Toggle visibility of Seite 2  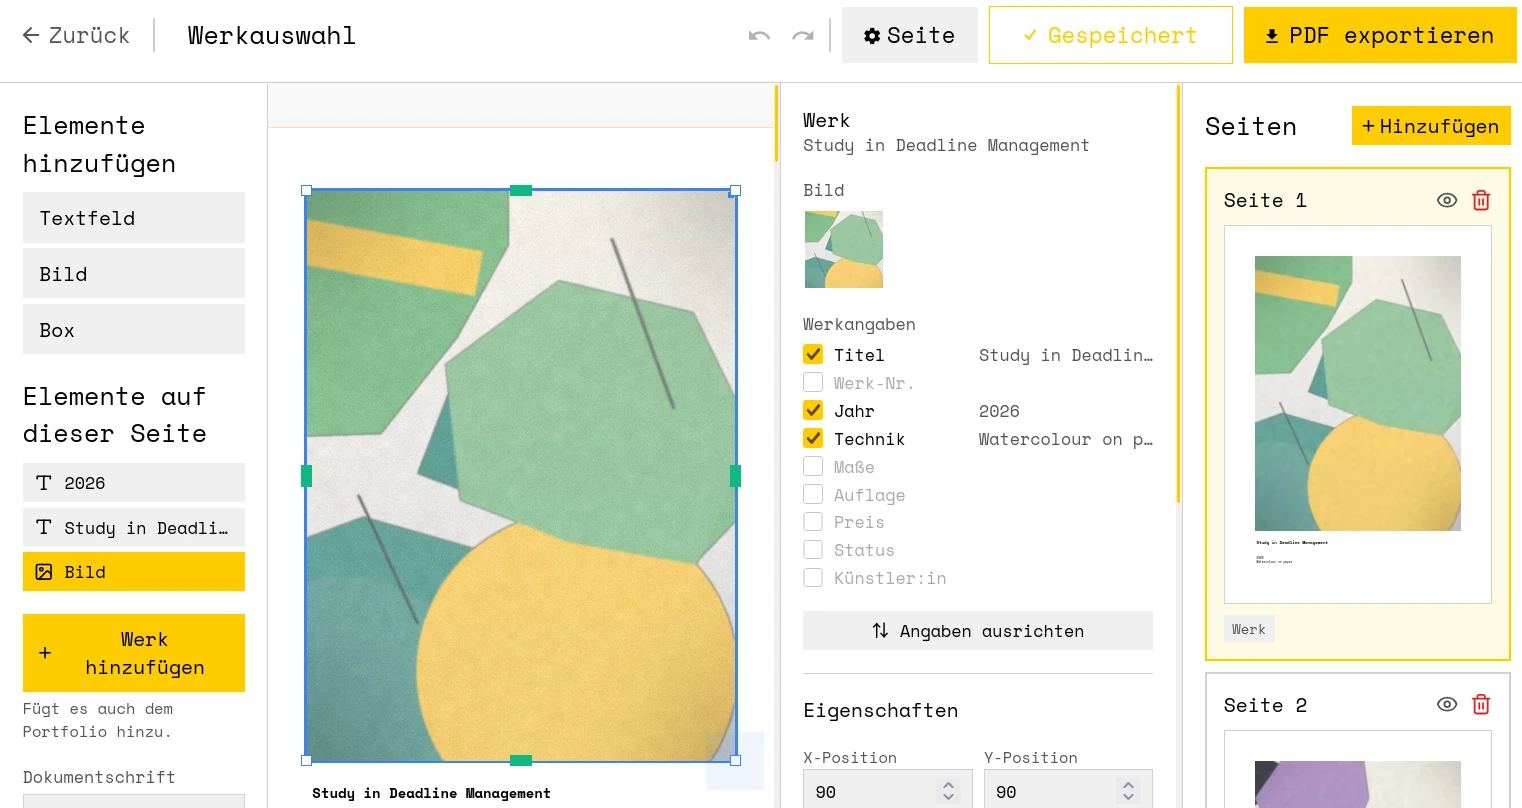(1447, 704)
